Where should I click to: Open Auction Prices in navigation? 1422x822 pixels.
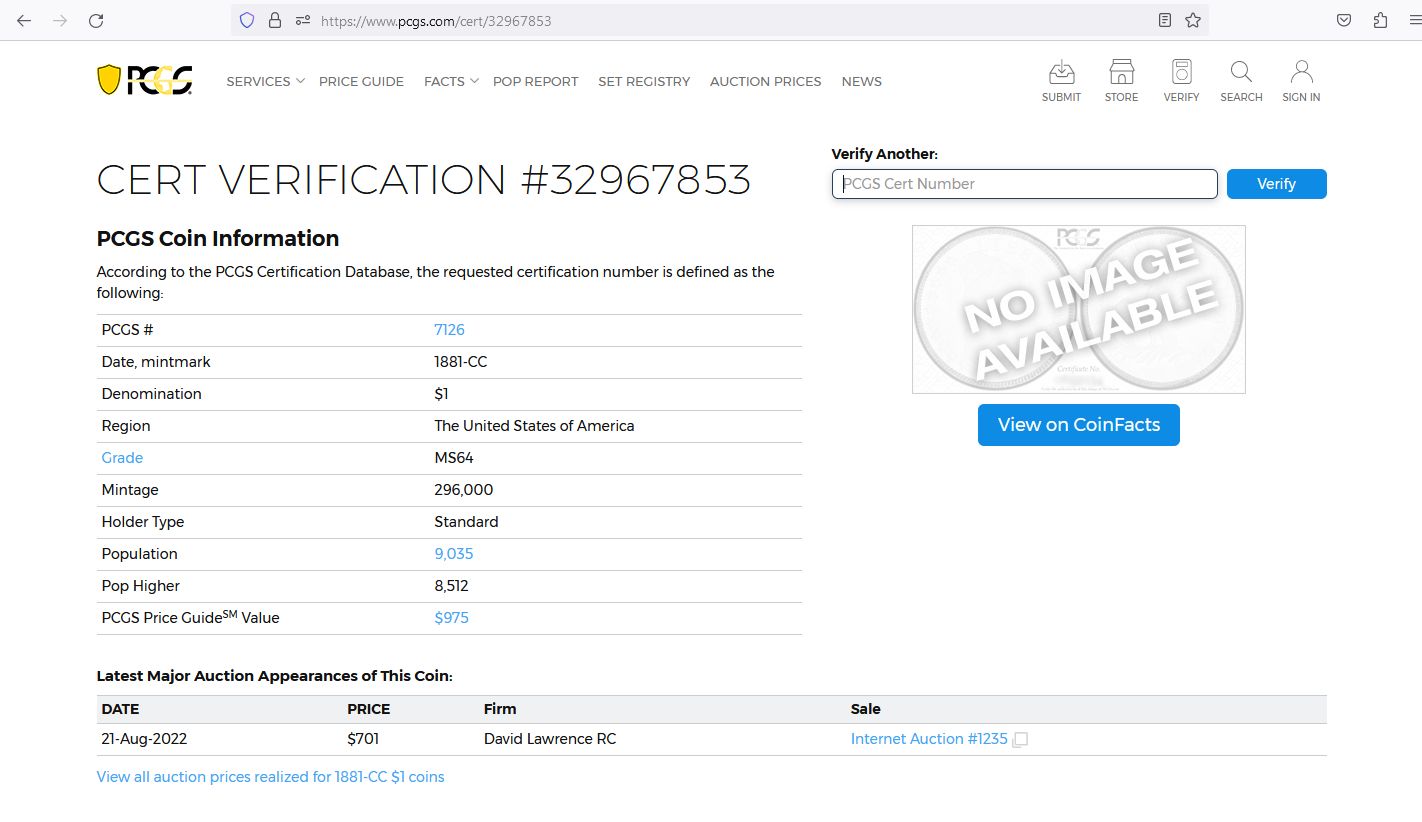click(765, 81)
